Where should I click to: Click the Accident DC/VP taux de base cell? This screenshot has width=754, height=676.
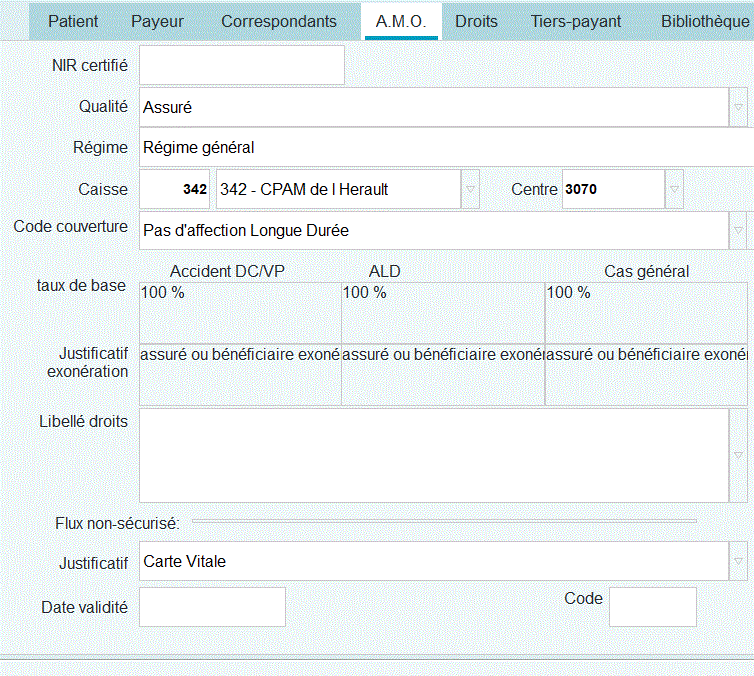pyautogui.click(x=240, y=312)
